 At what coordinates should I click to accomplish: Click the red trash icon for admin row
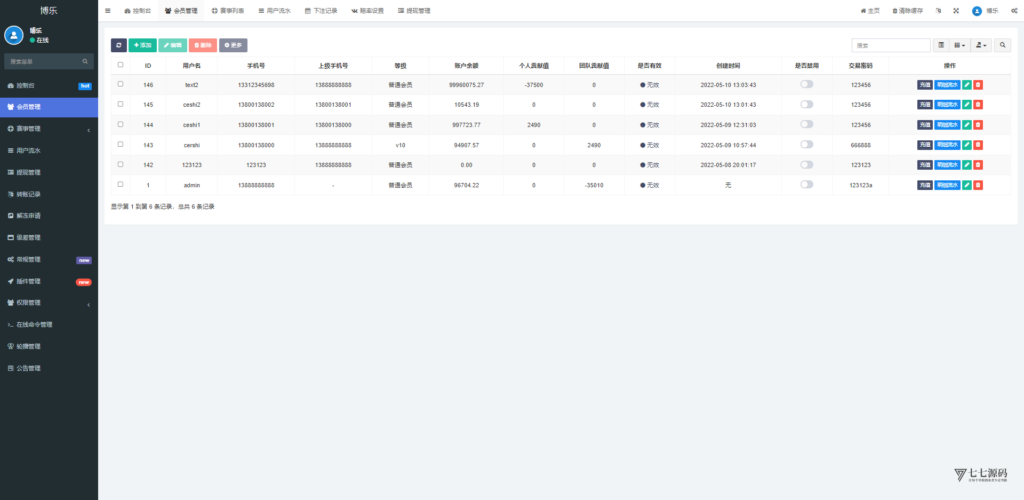(x=978, y=185)
